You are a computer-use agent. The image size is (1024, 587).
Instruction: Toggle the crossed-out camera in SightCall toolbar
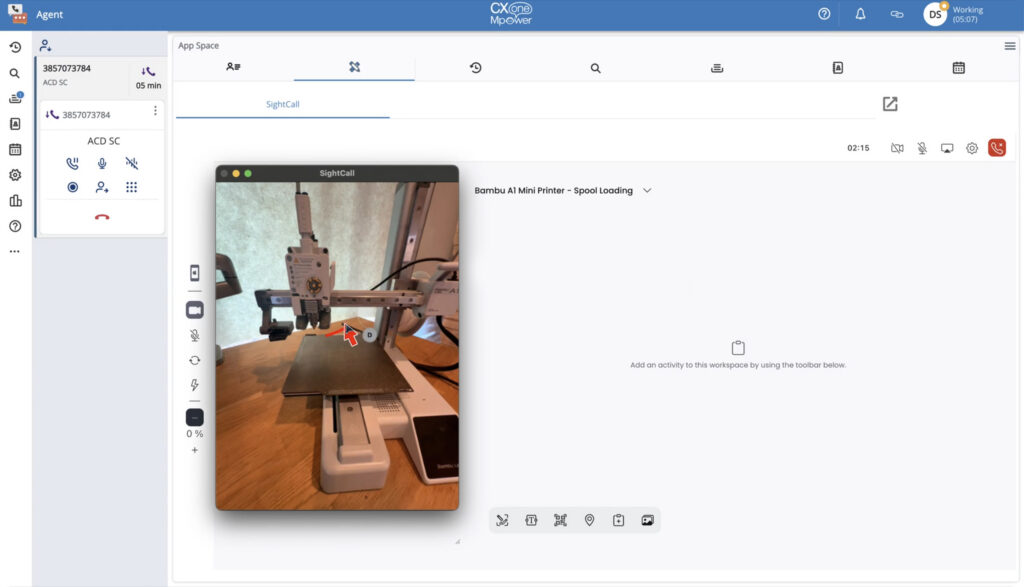pos(897,148)
